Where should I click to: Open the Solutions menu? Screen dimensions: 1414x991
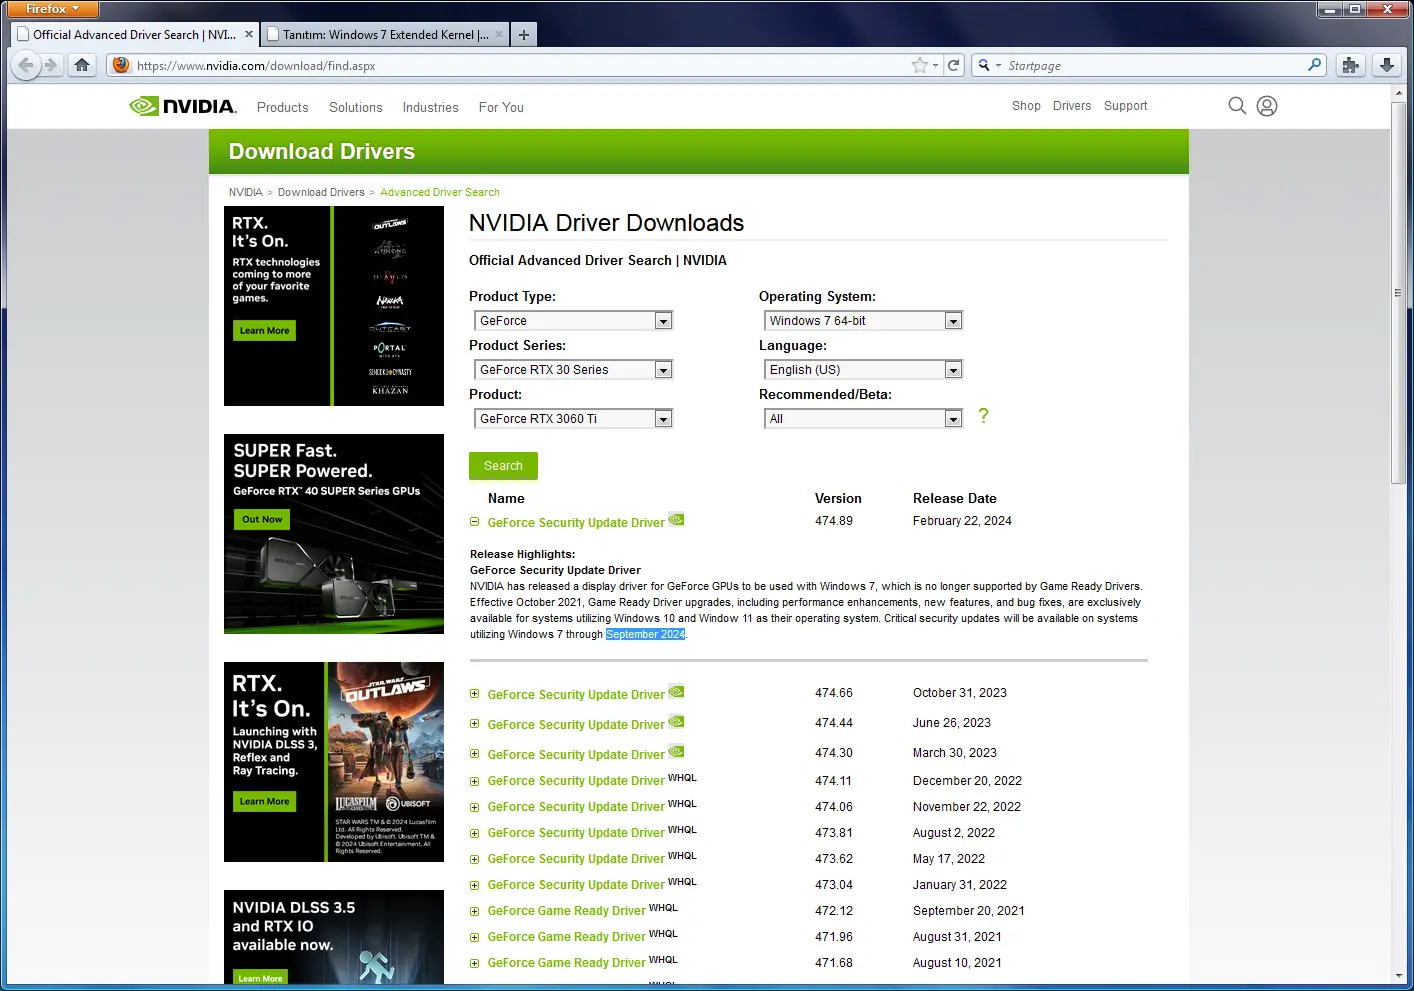(356, 107)
